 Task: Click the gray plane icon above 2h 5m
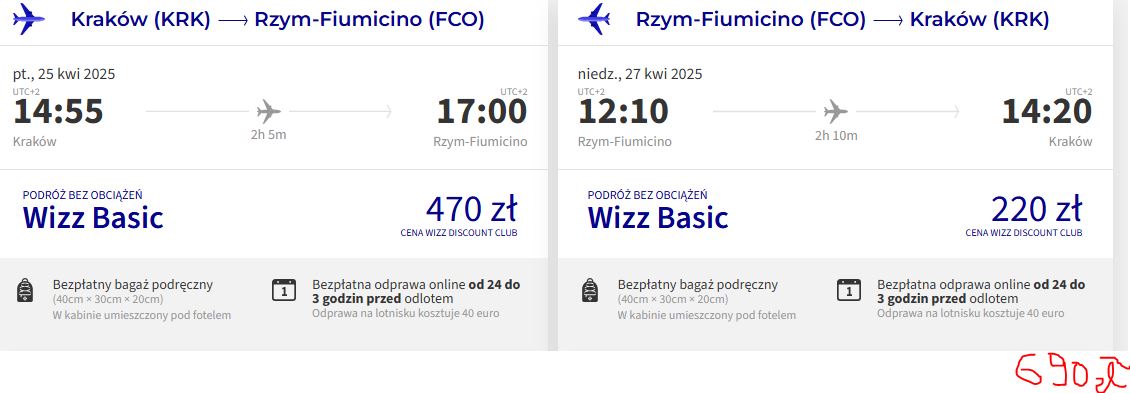268,112
